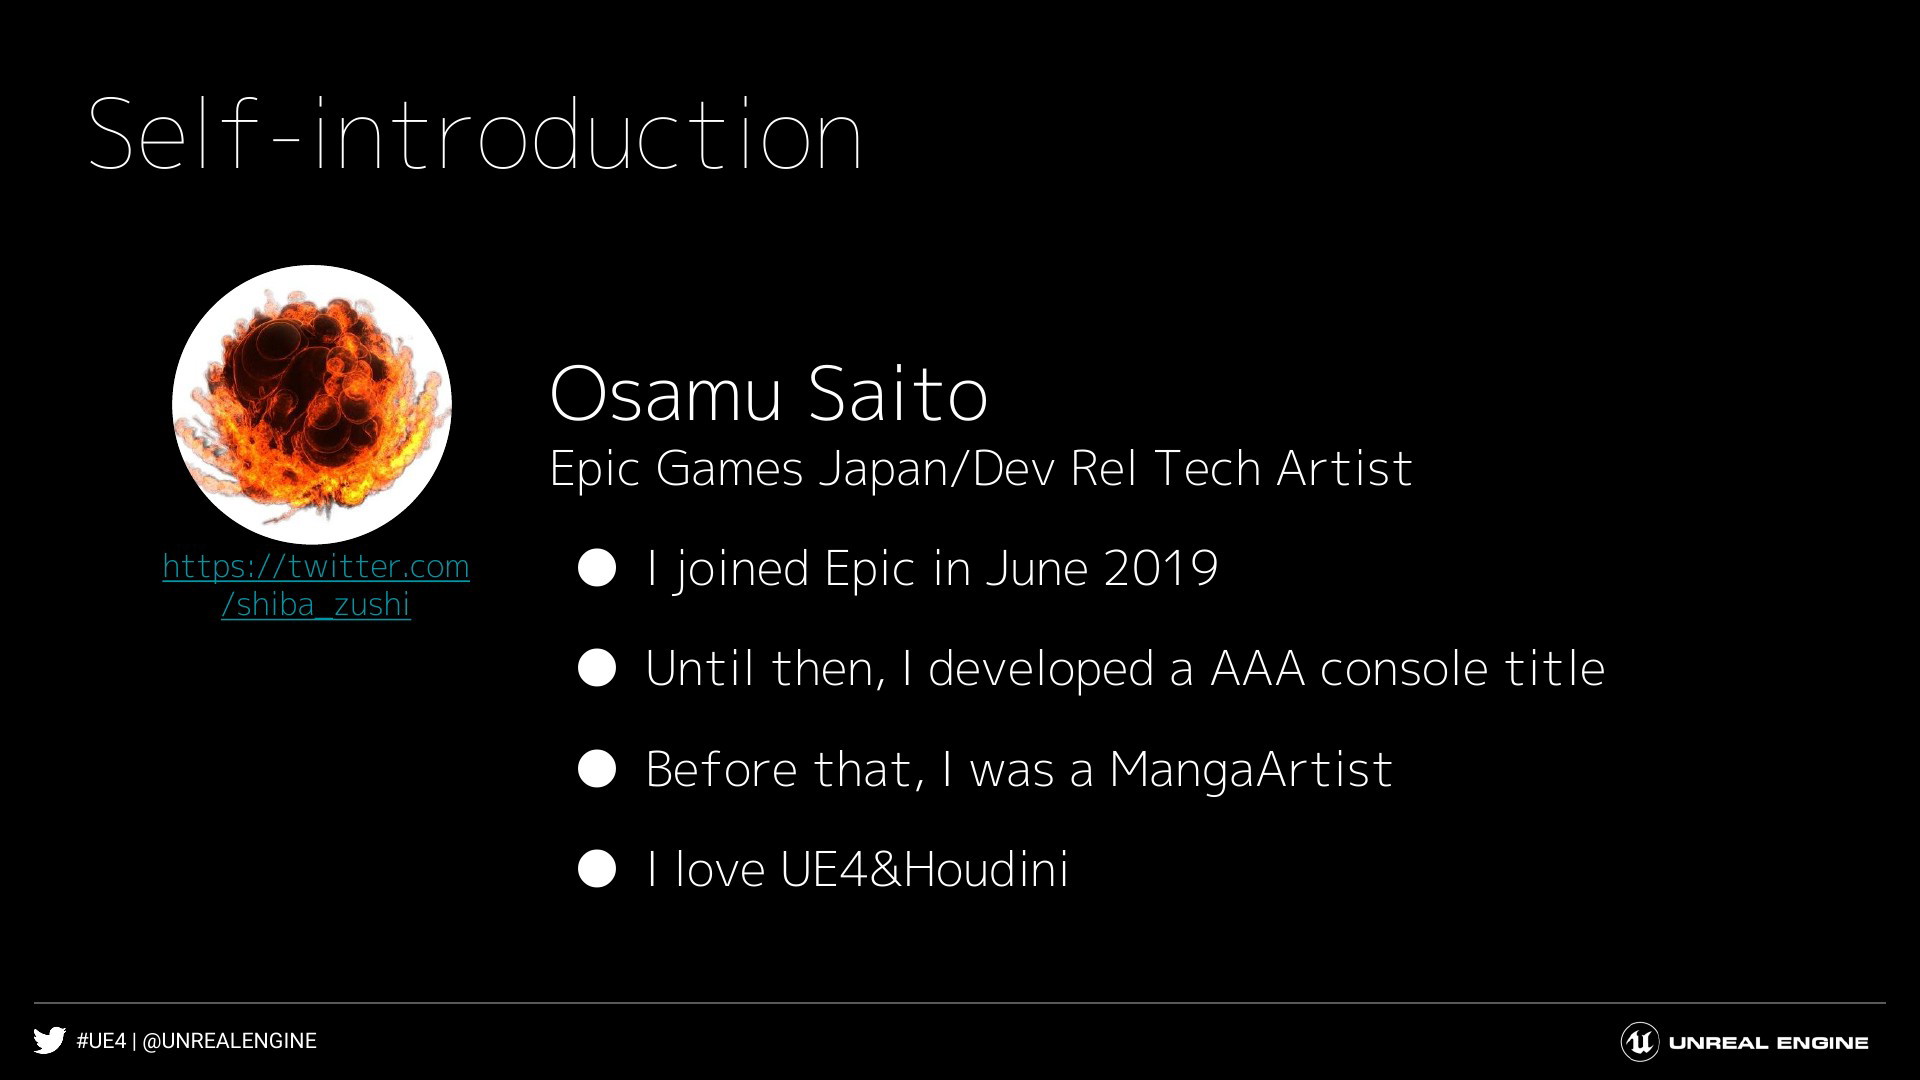
Task: Click the @UNREALENGINE handle in footer
Action: pyautogui.click(x=229, y=1041)
